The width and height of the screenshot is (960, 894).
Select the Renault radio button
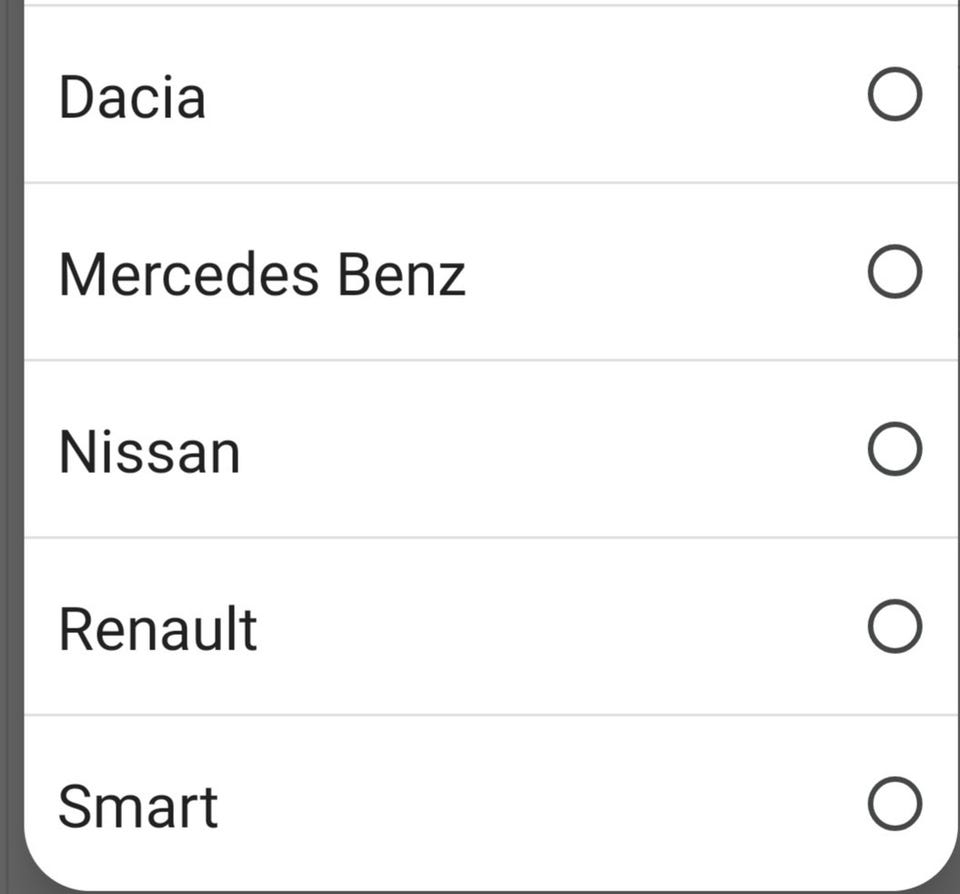coord(894,627)
